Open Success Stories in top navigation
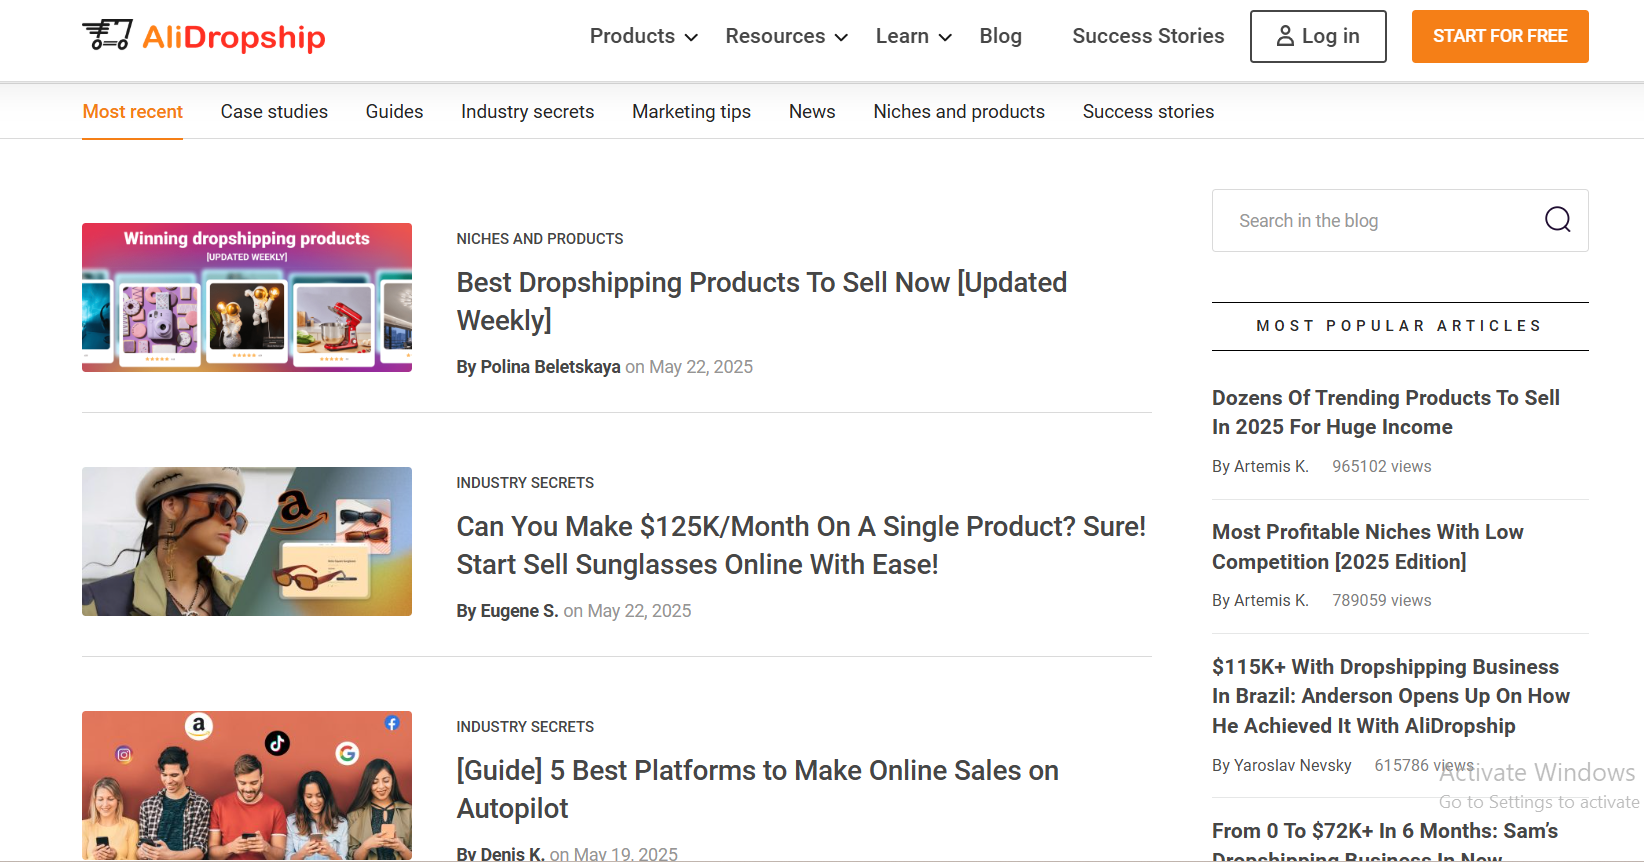The image size is (1644, 862). (1148, 36)
